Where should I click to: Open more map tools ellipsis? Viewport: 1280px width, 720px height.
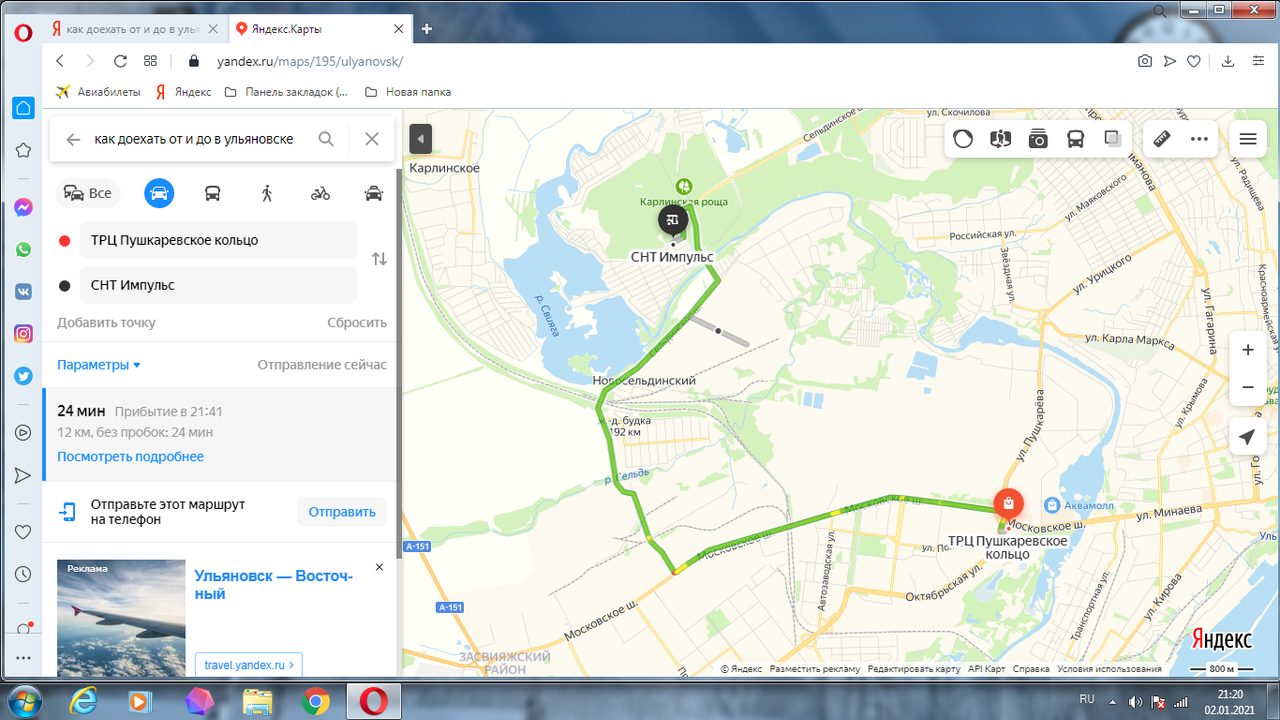click(1200, 139)
